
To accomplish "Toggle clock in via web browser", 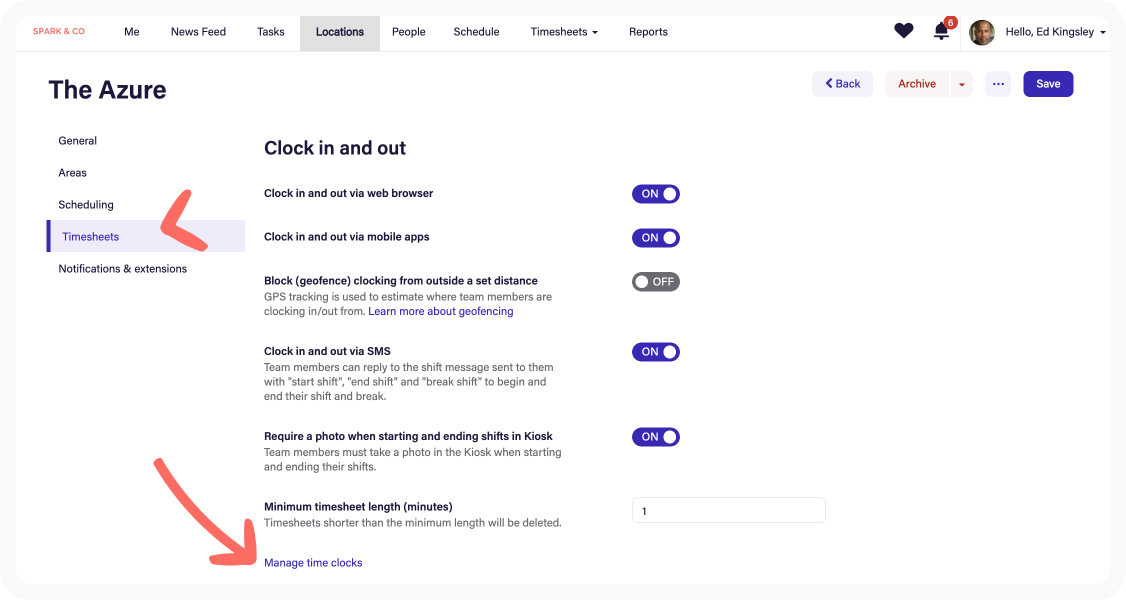I will 655,194.
